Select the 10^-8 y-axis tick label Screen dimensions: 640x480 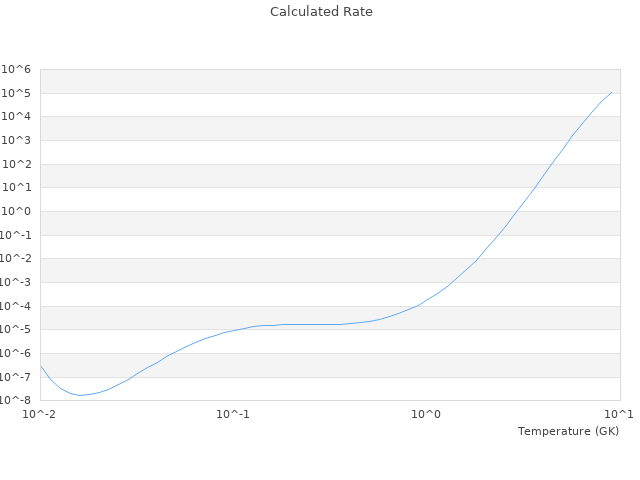click(15, 400)
